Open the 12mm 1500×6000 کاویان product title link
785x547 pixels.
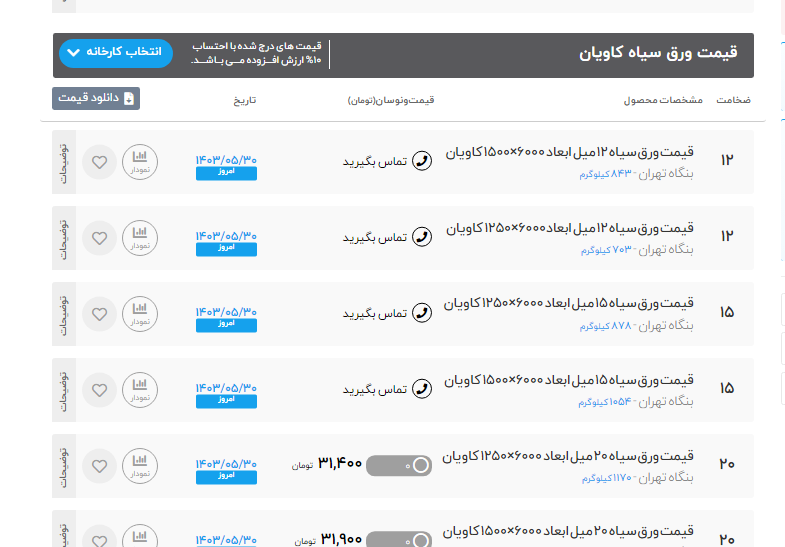pyautogui.click(x=569, y=153)
